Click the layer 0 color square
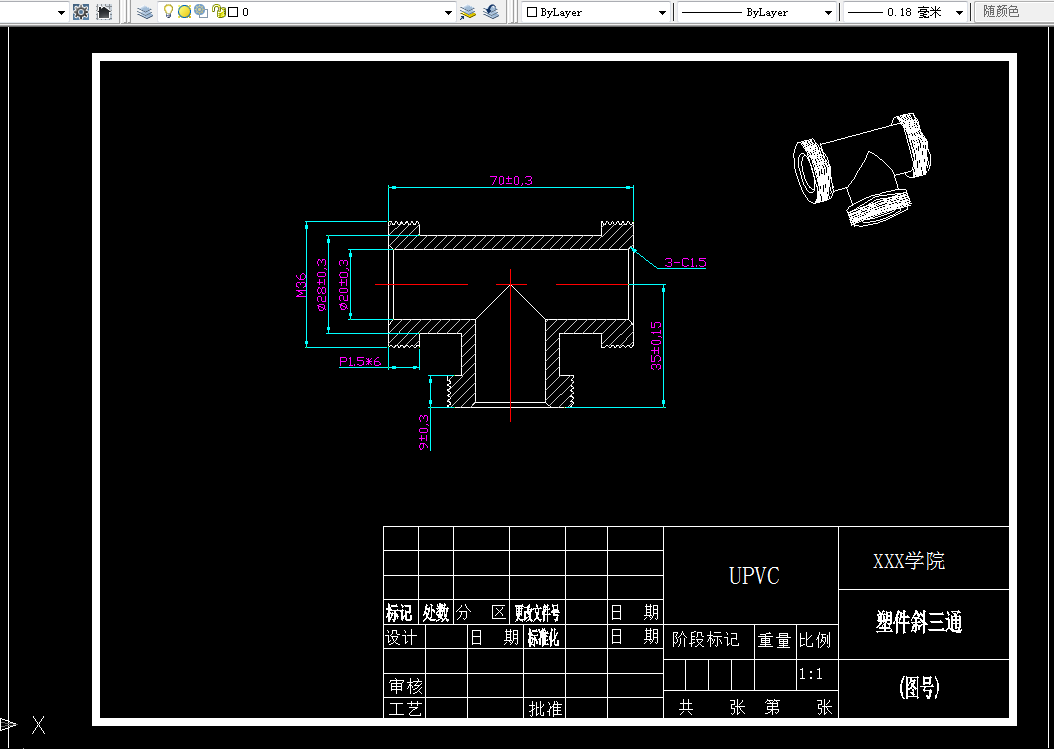Screen dimensions: 1054x749 pyautogui.click(x=233, y=12)
